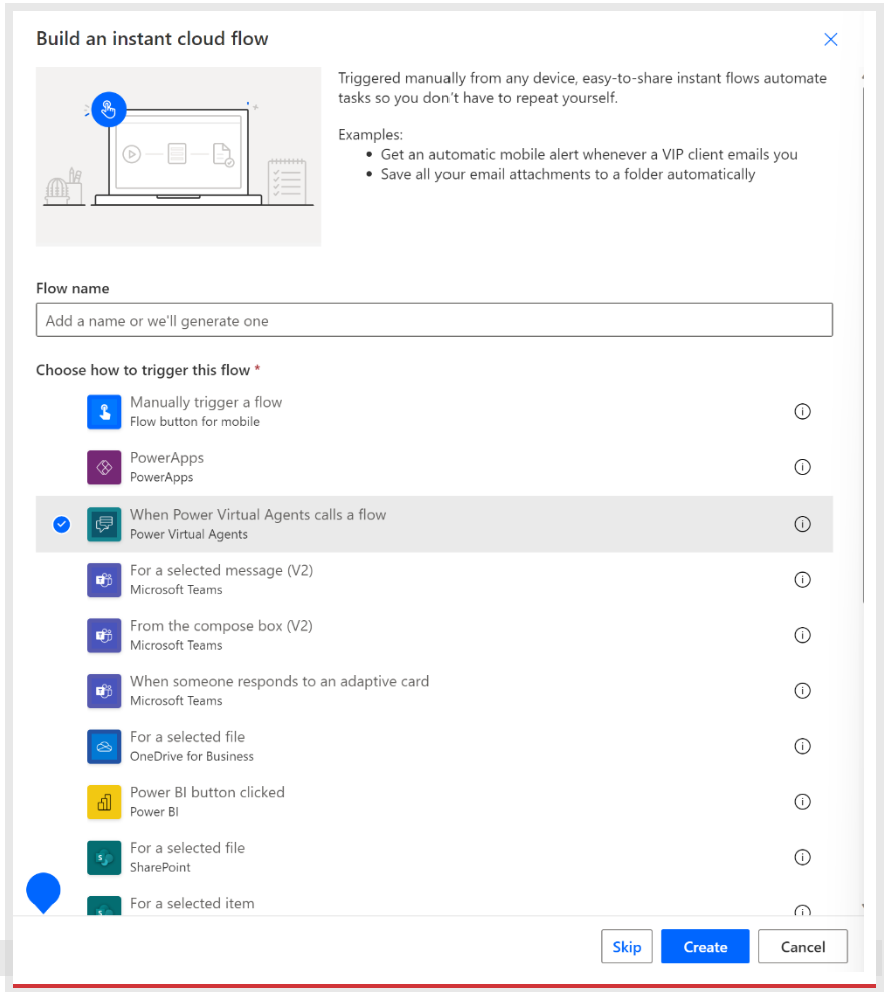Show info for SharePoint selected file trigger
The height and width of the screenshot is (992, 894).
(802, 858)
